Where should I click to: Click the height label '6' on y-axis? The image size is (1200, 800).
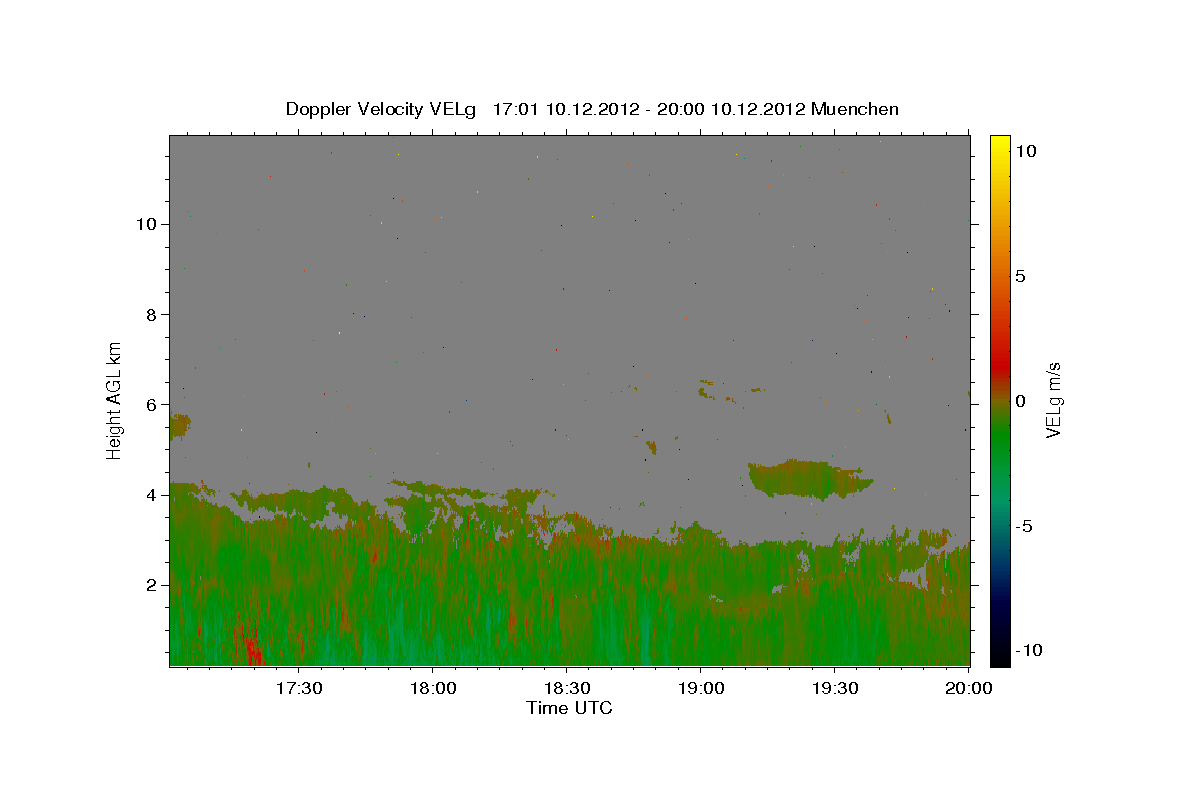click(x=150, y=404)
